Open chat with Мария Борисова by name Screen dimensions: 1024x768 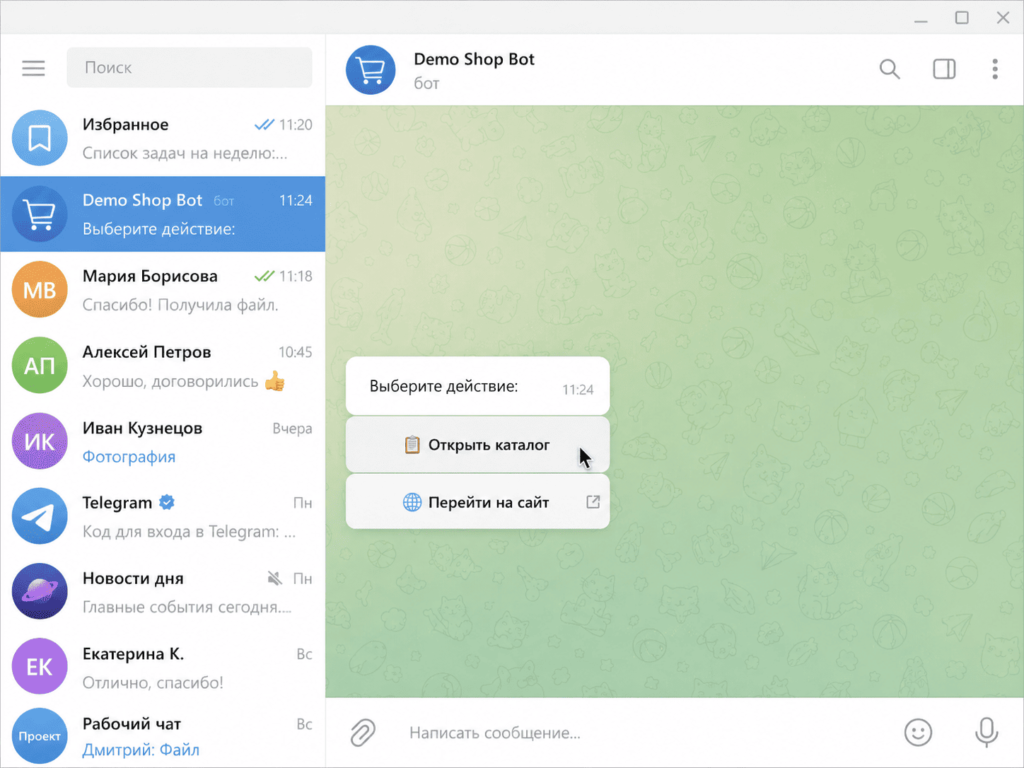point(150,276)
